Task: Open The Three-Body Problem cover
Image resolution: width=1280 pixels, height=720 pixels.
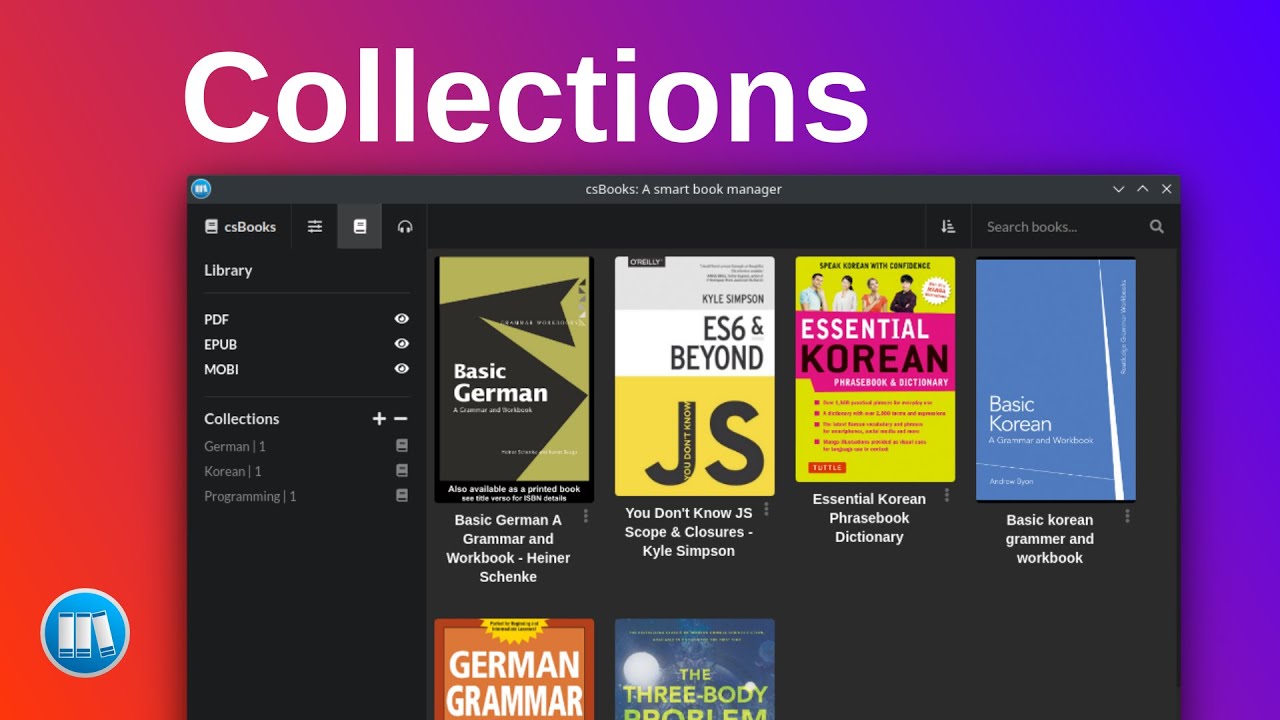Action: click(695, 669)
